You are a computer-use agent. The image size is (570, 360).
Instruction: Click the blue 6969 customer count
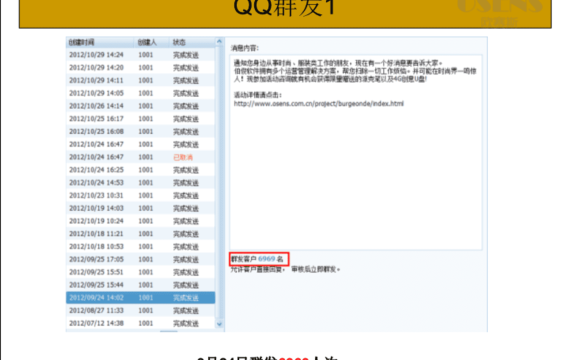click(266, 259)
